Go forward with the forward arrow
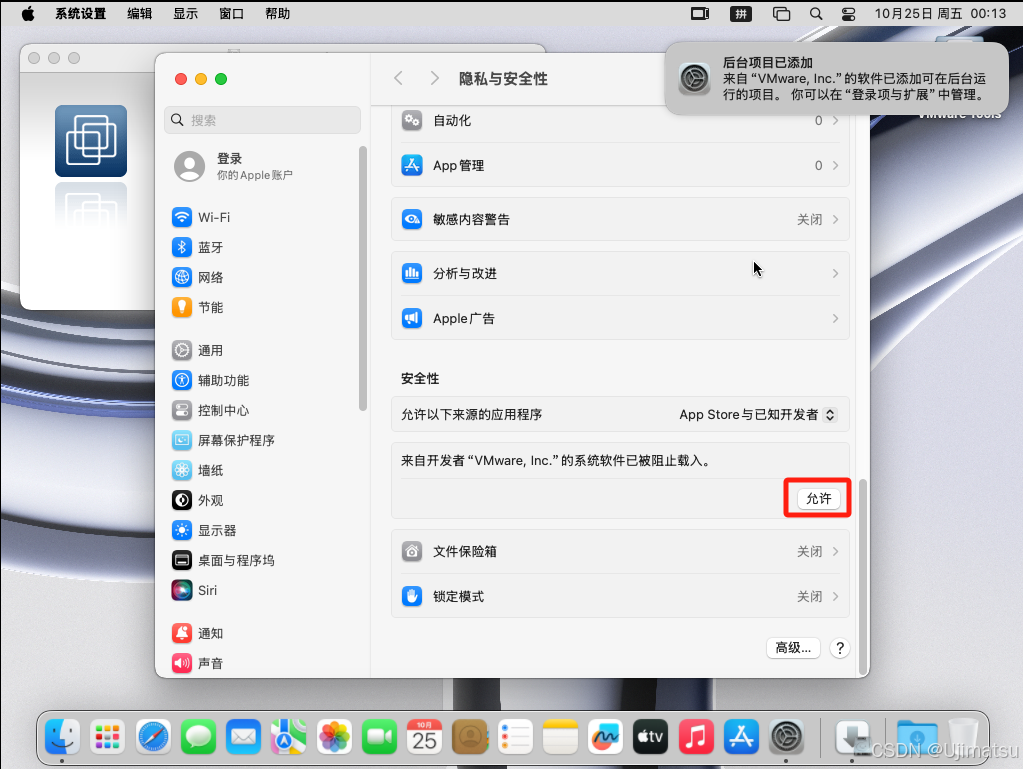 coord(435,79)
